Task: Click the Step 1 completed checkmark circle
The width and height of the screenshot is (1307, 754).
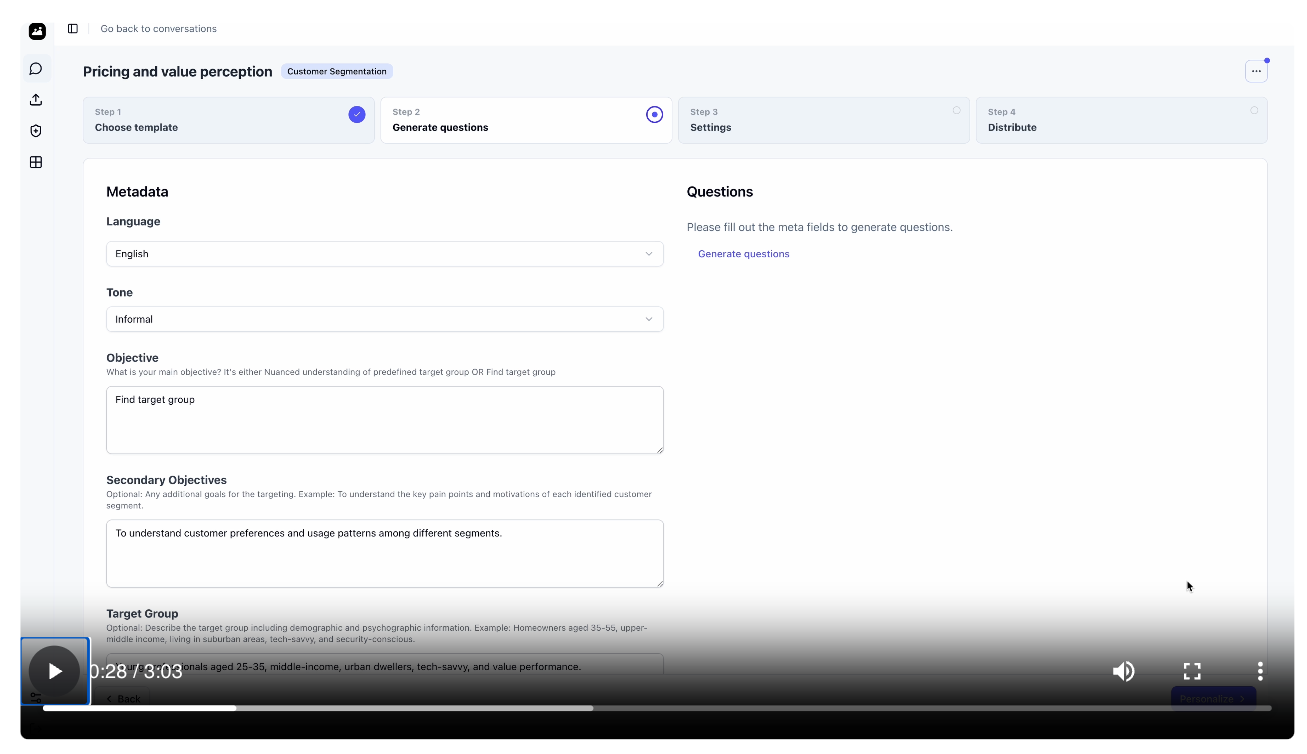Action: [x=357, y=114]
